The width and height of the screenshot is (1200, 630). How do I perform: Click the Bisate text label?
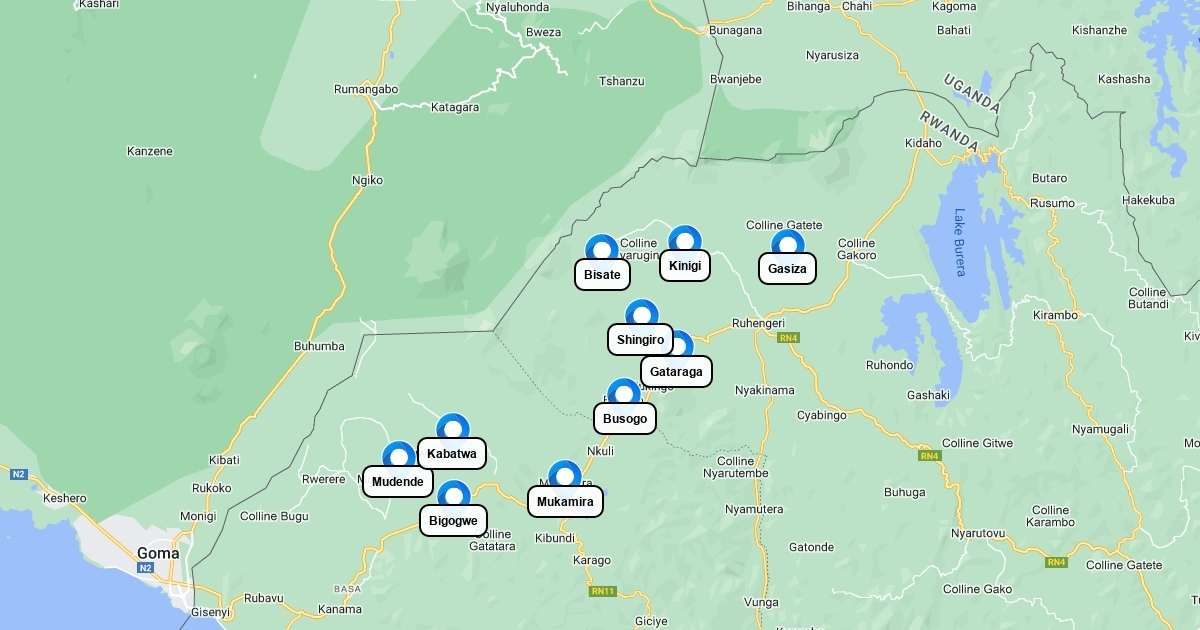(x=602, y=275)
